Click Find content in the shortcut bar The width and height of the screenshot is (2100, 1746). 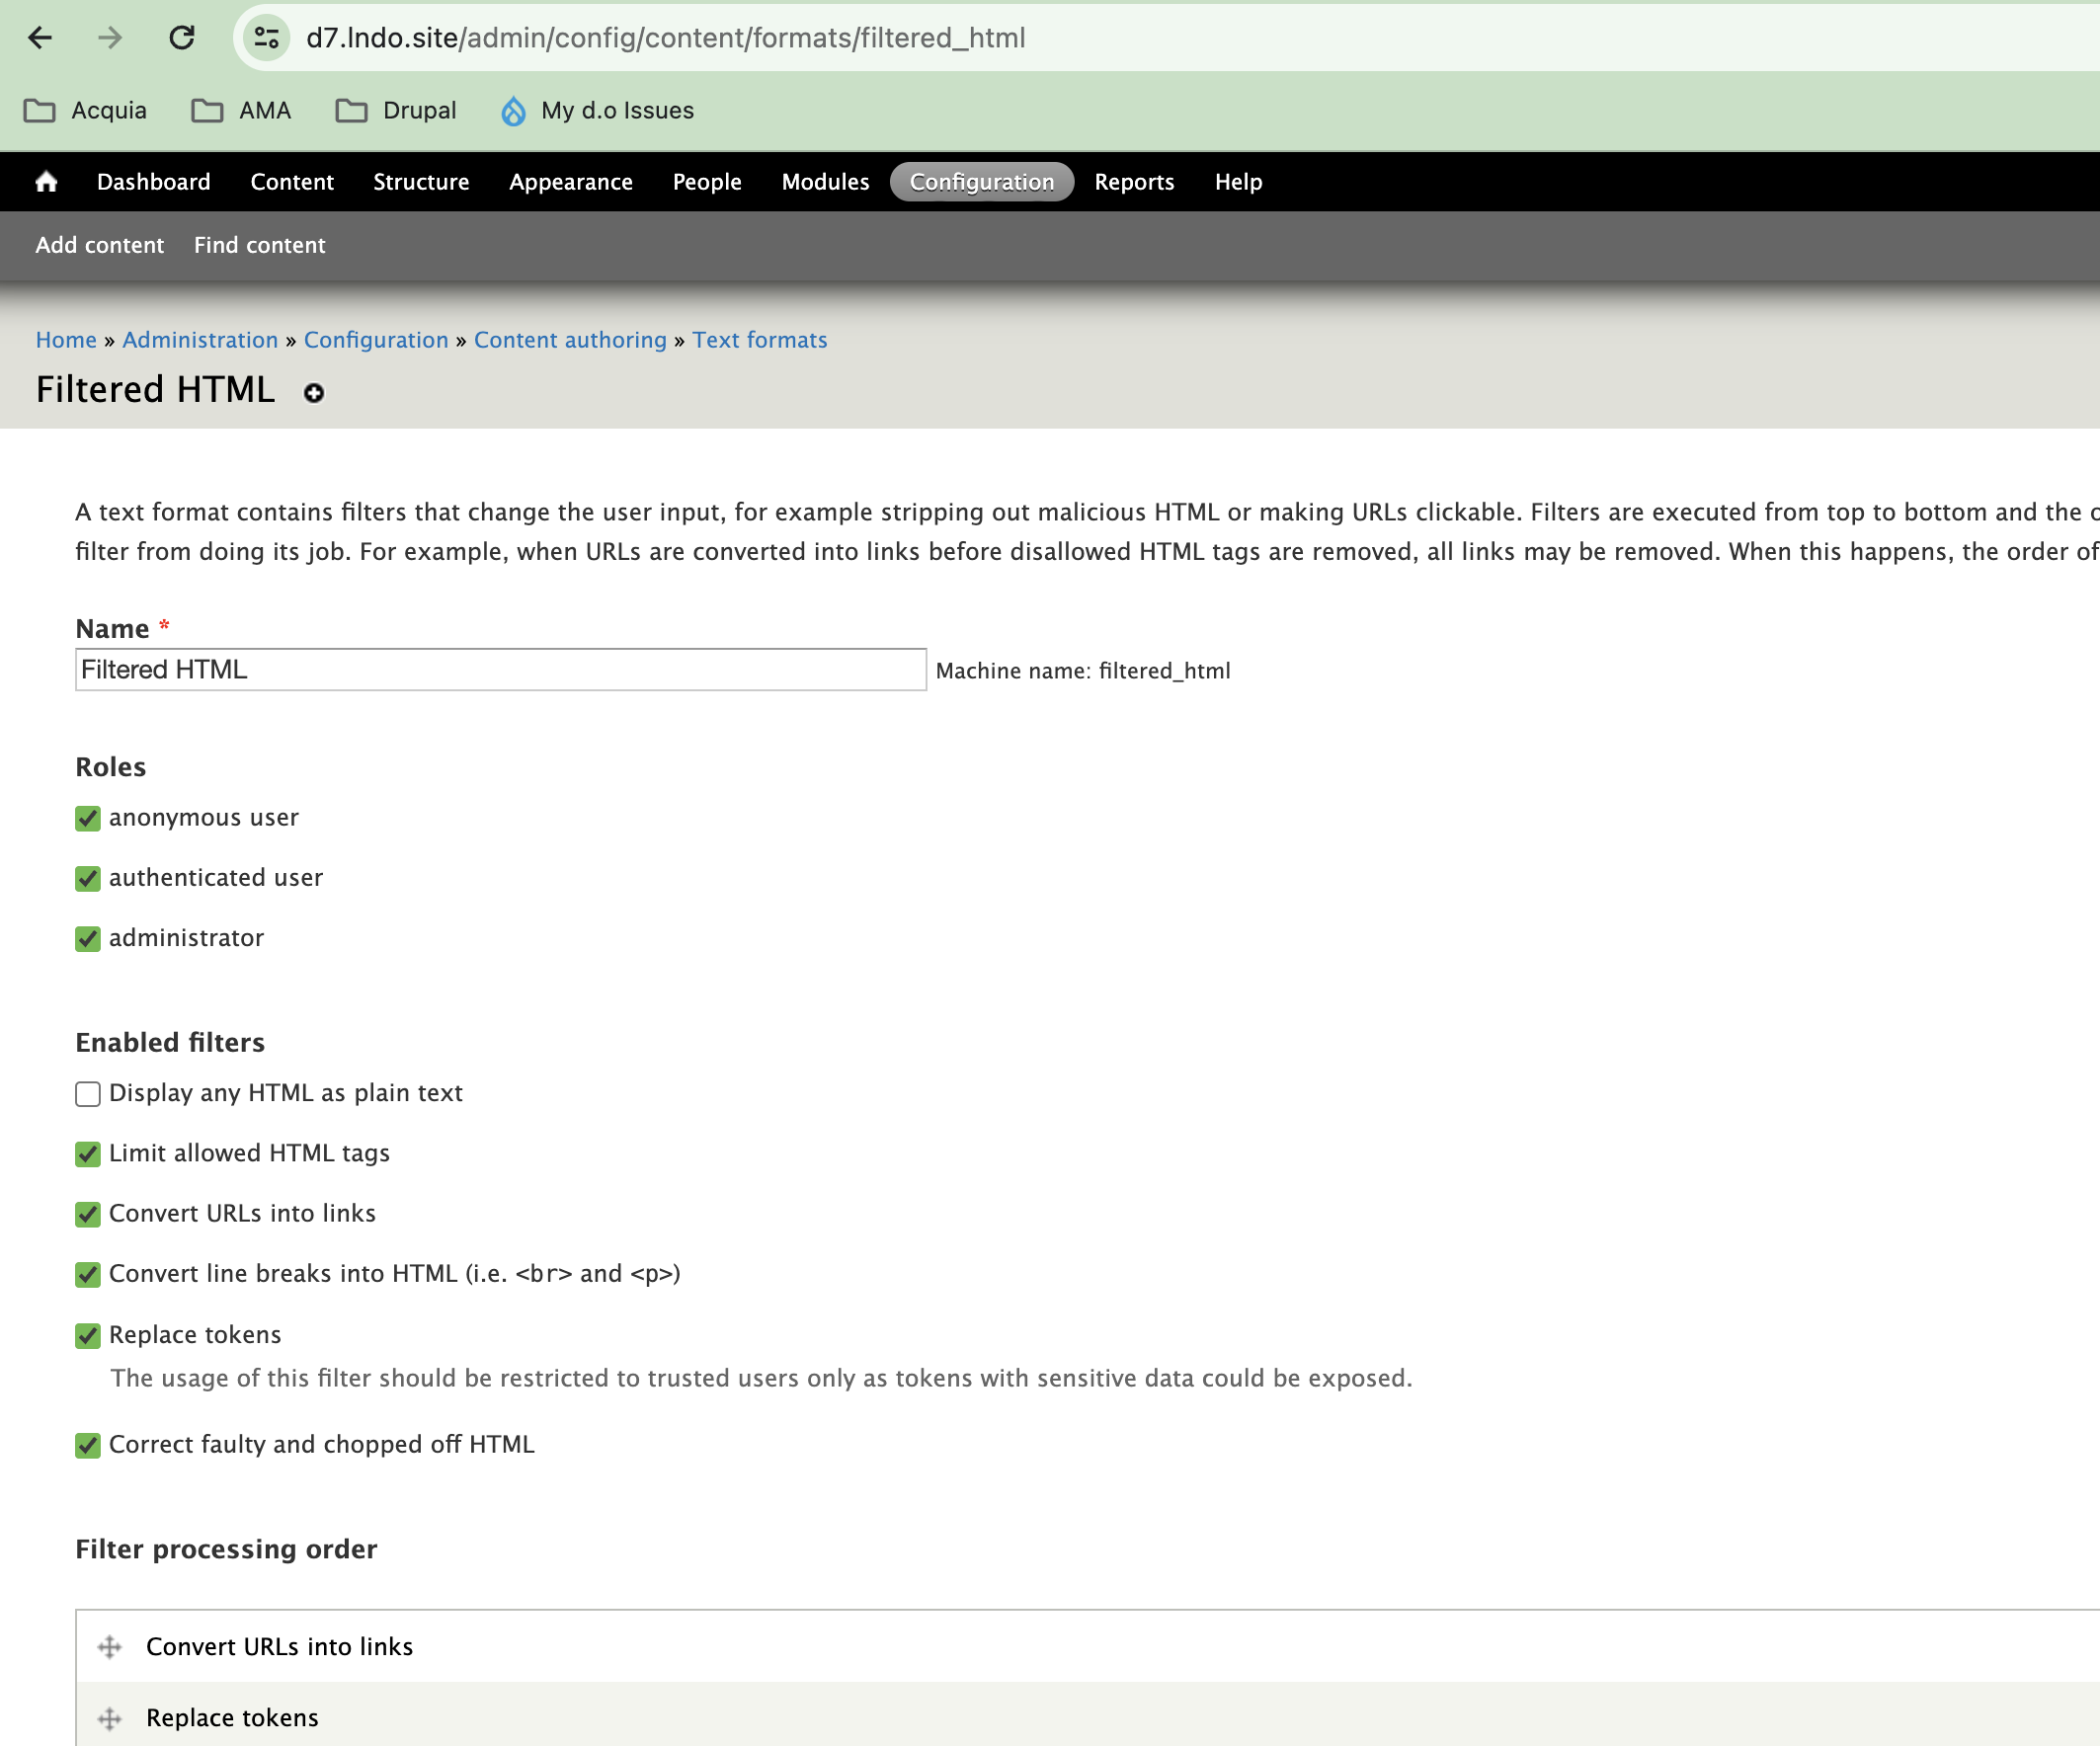[x=259, y=245]
